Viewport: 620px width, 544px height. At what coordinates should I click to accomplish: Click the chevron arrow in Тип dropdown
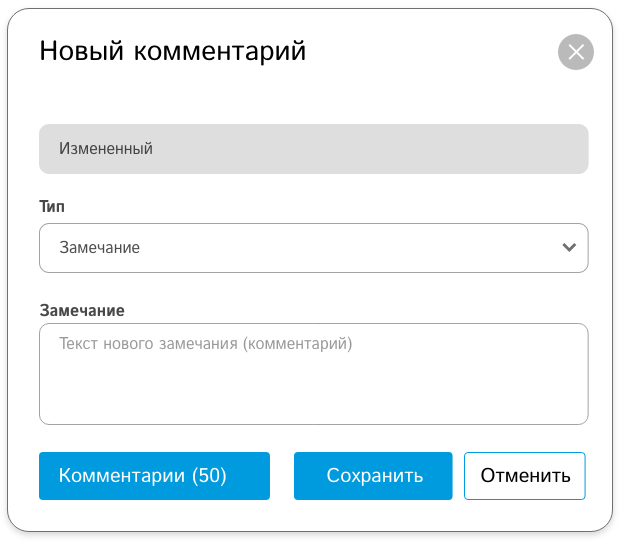(x=569, y=247)
